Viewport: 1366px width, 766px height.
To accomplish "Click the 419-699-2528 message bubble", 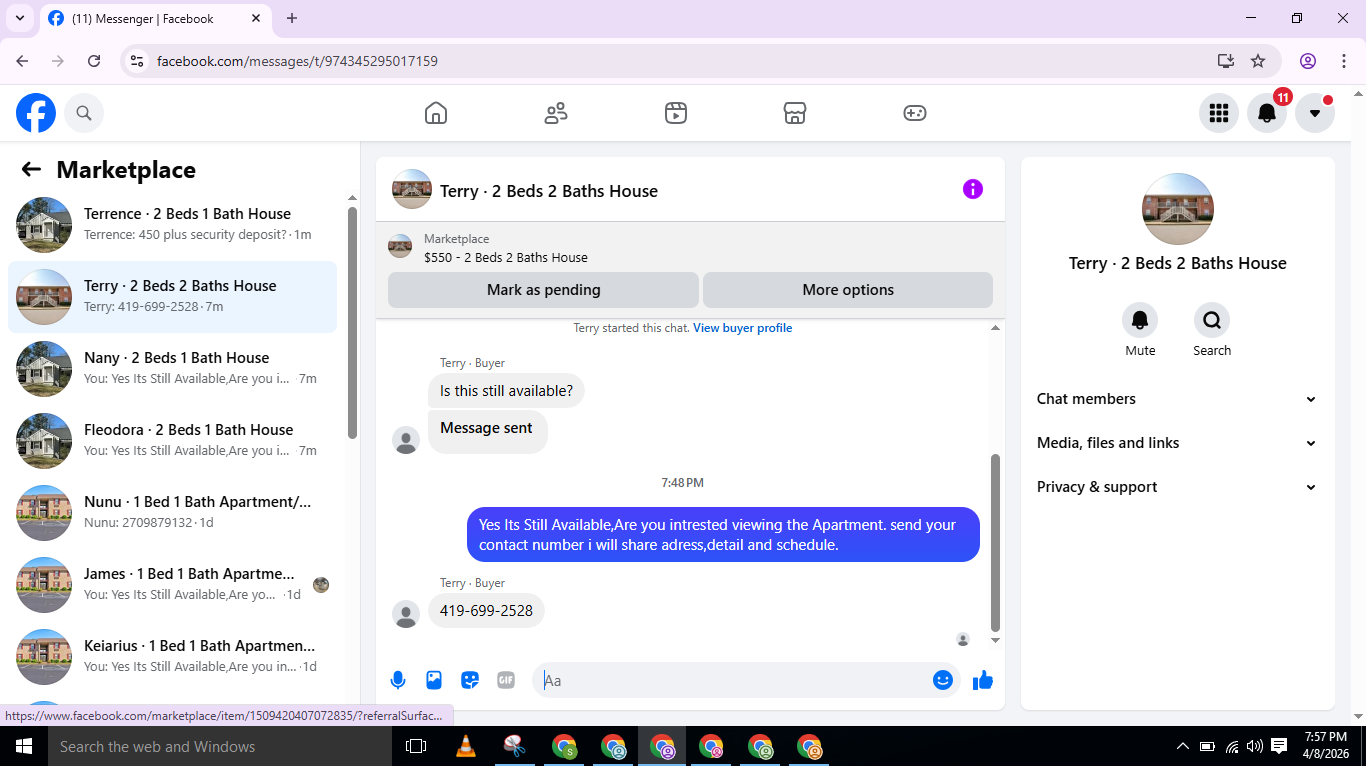I will 486,611.
